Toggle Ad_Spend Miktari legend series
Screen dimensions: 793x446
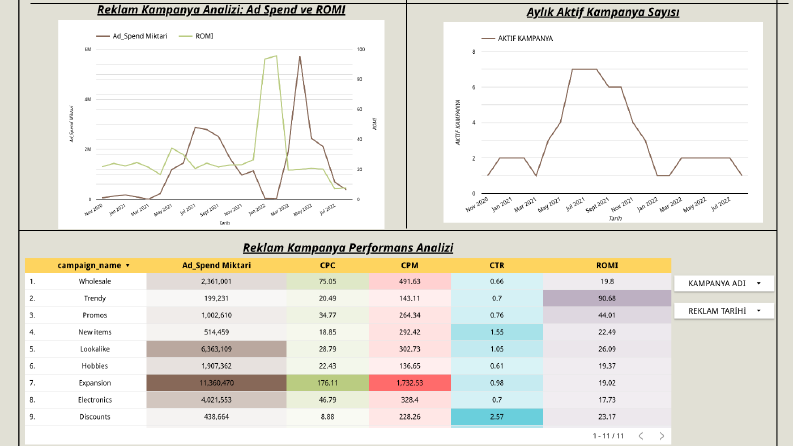[x=131, y=36]
